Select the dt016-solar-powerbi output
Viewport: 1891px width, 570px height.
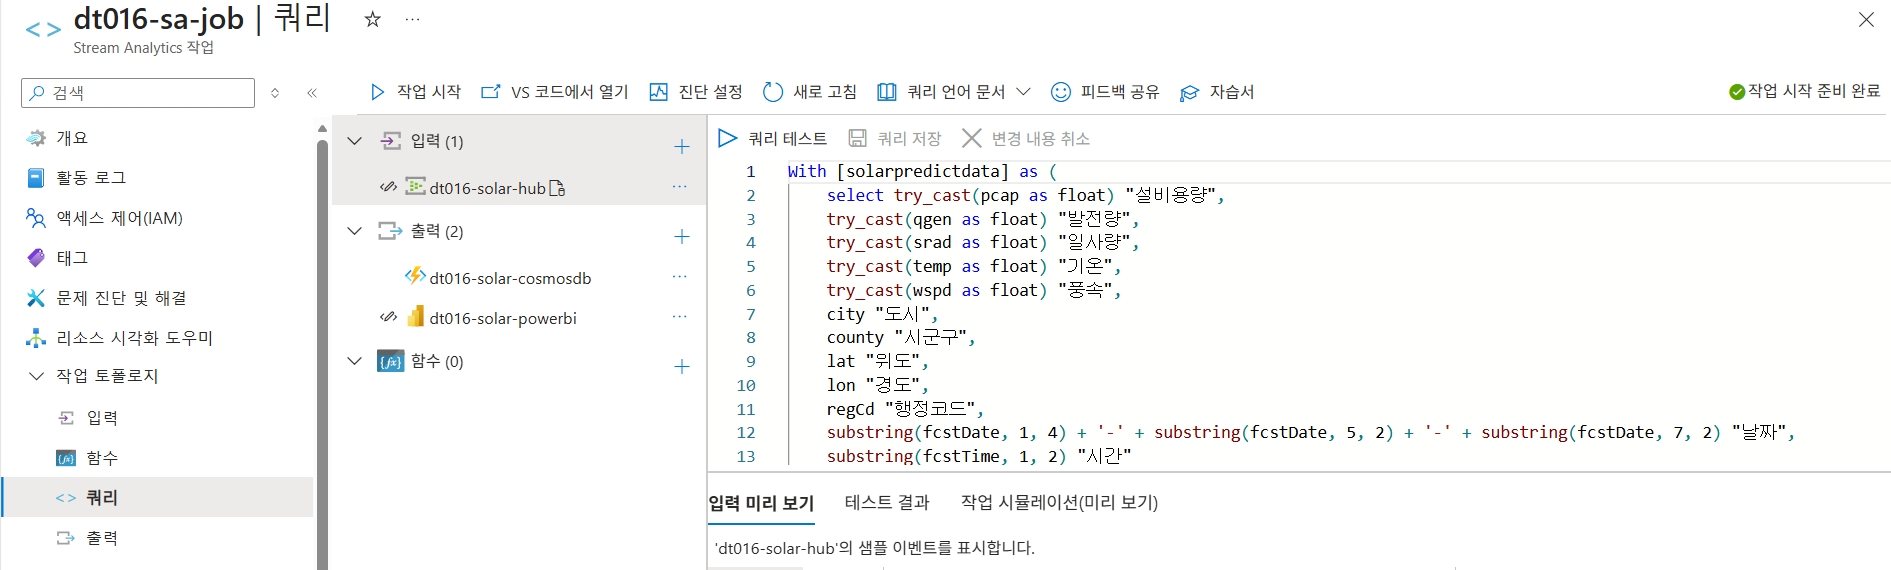tap(503, 318)
